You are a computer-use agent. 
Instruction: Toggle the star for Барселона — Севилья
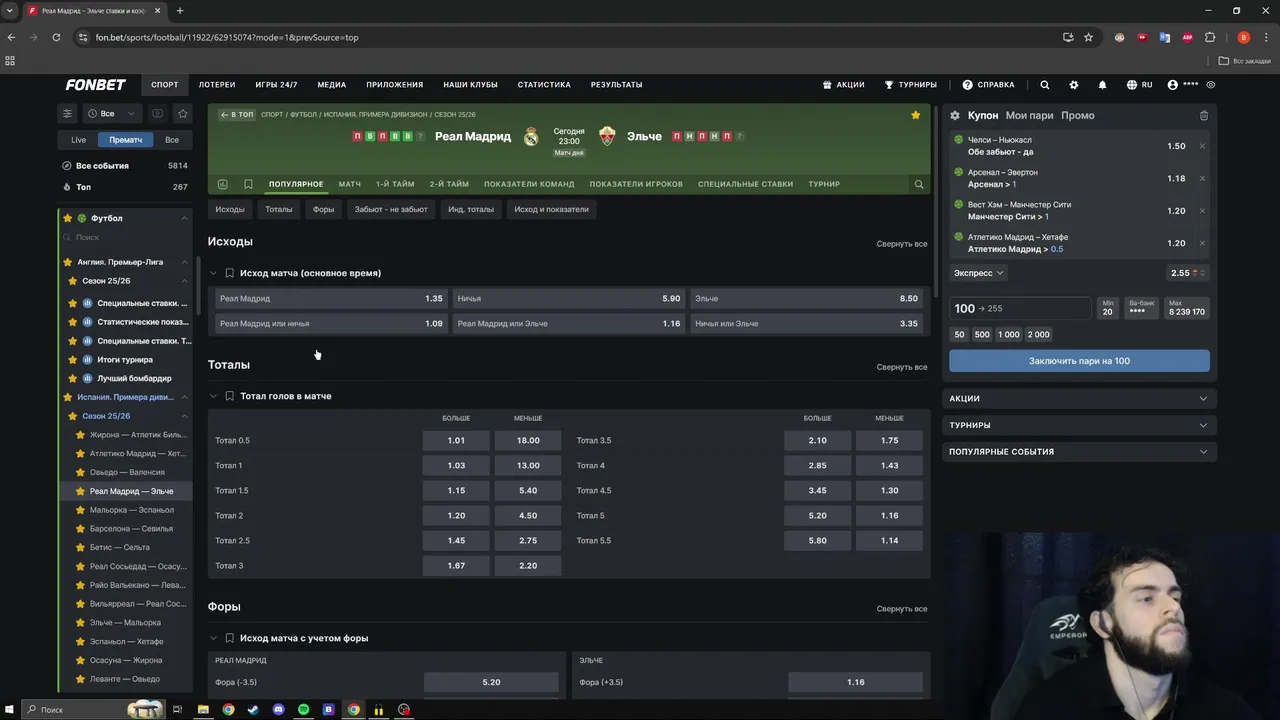click(80, 529)
